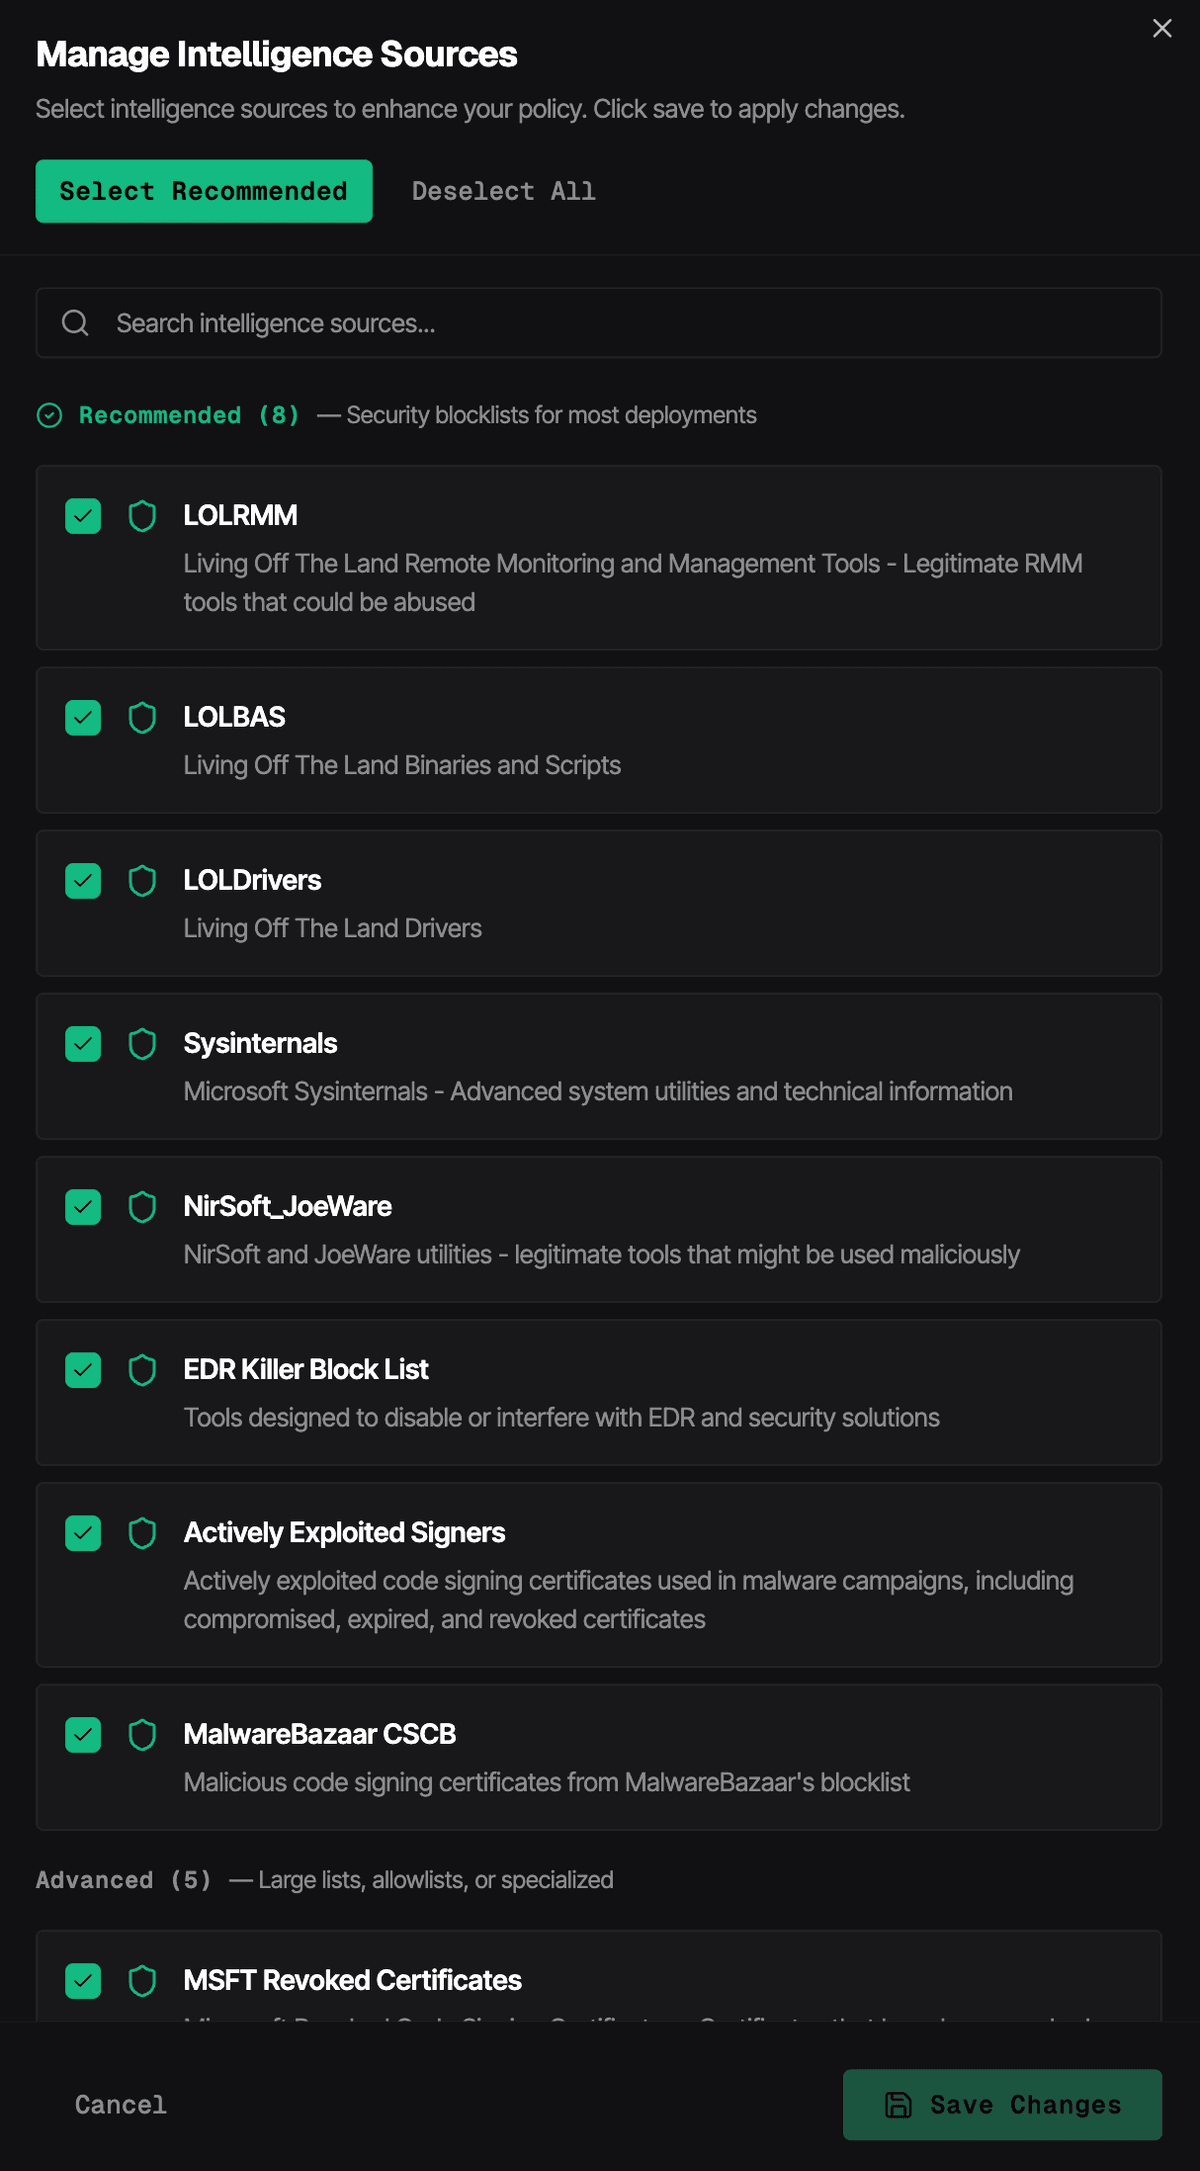Uncheck the MalwareBazaar CSCB source
1200x2171 pixels.
pos(83,1735)
